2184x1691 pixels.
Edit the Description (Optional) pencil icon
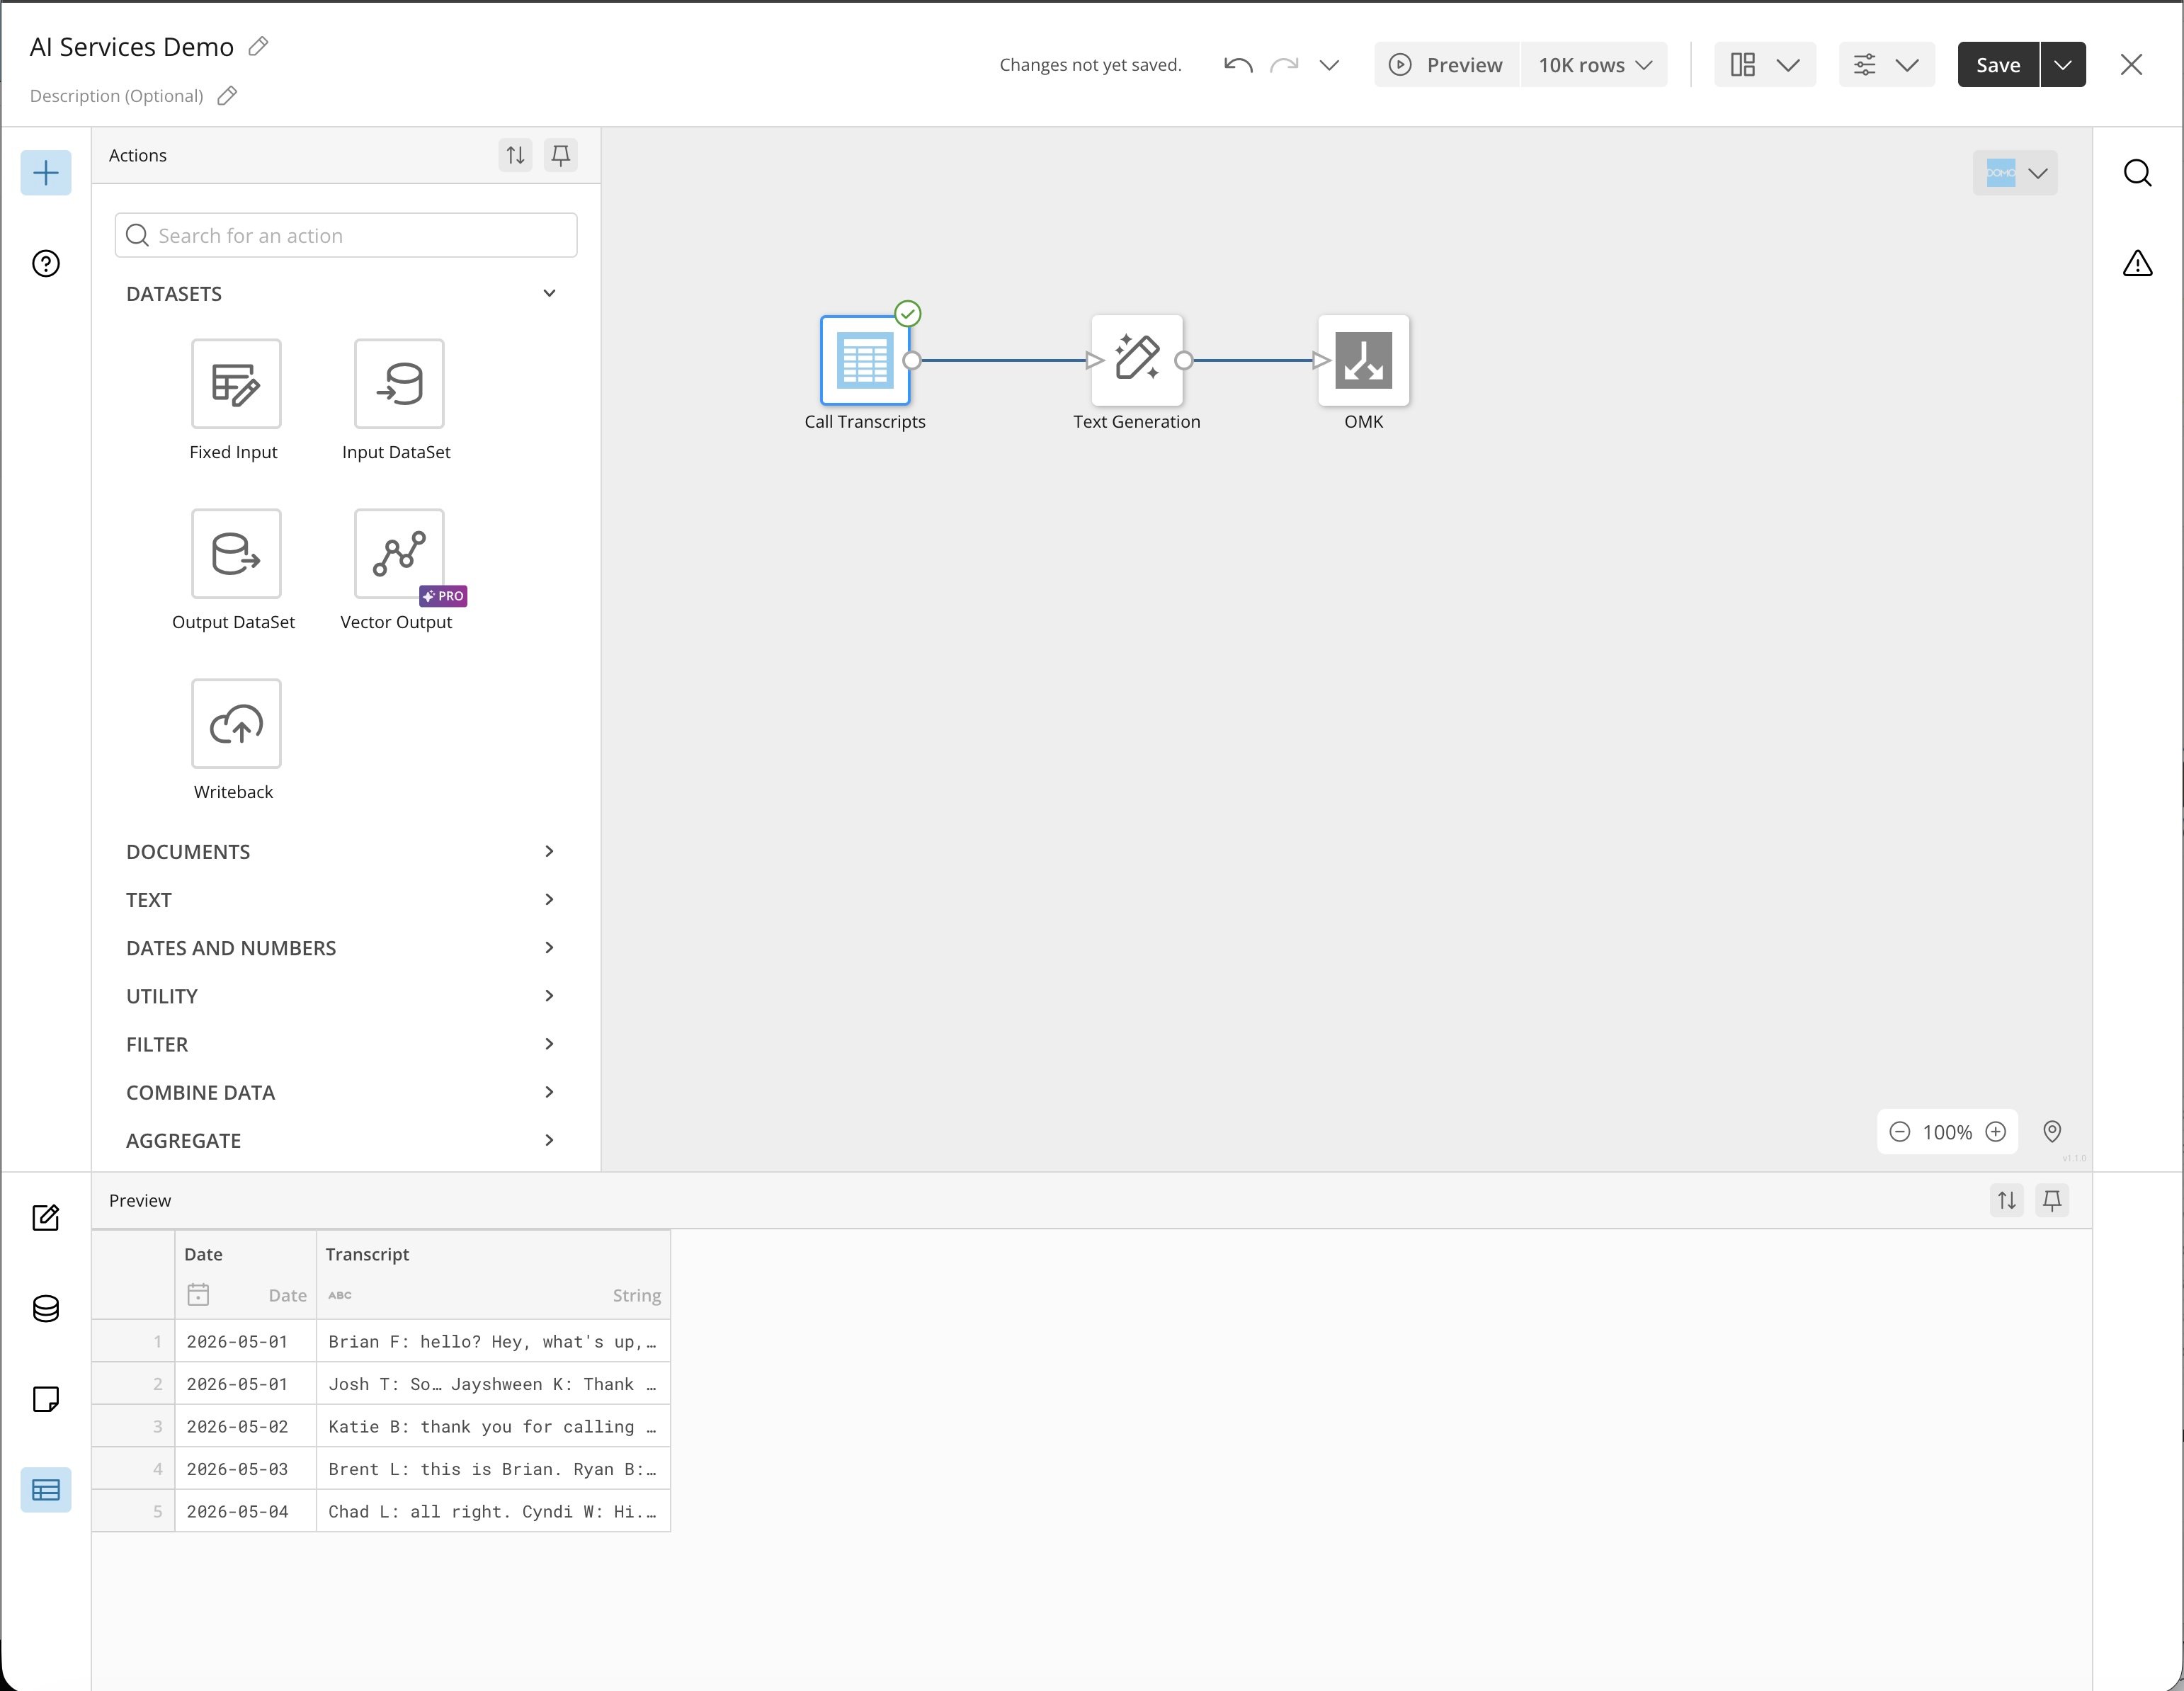[x=227, y=95]
